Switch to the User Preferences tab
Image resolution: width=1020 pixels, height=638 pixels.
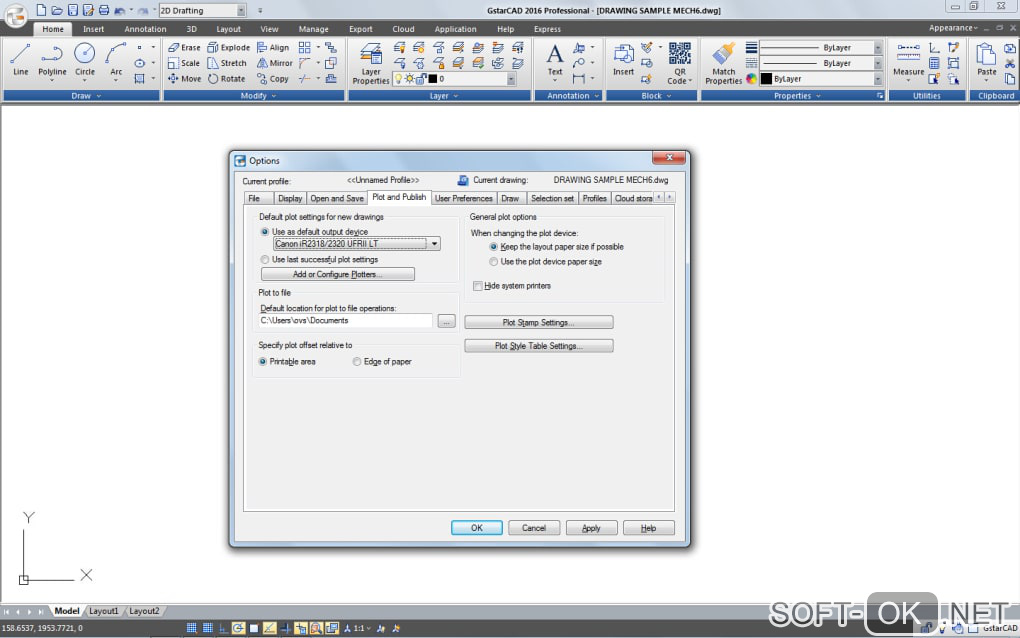pos(464,198)
